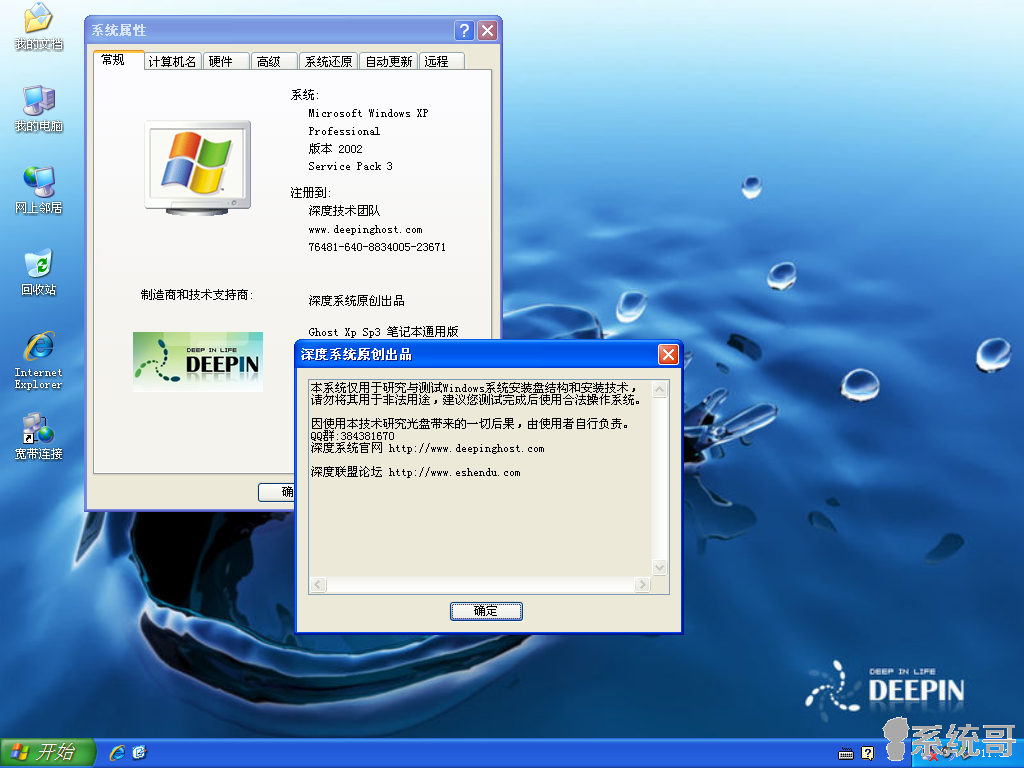Screen dimensions: 1024x768
Task: Select the 网上邻居 desktop icon
Action: coord(39,190)
